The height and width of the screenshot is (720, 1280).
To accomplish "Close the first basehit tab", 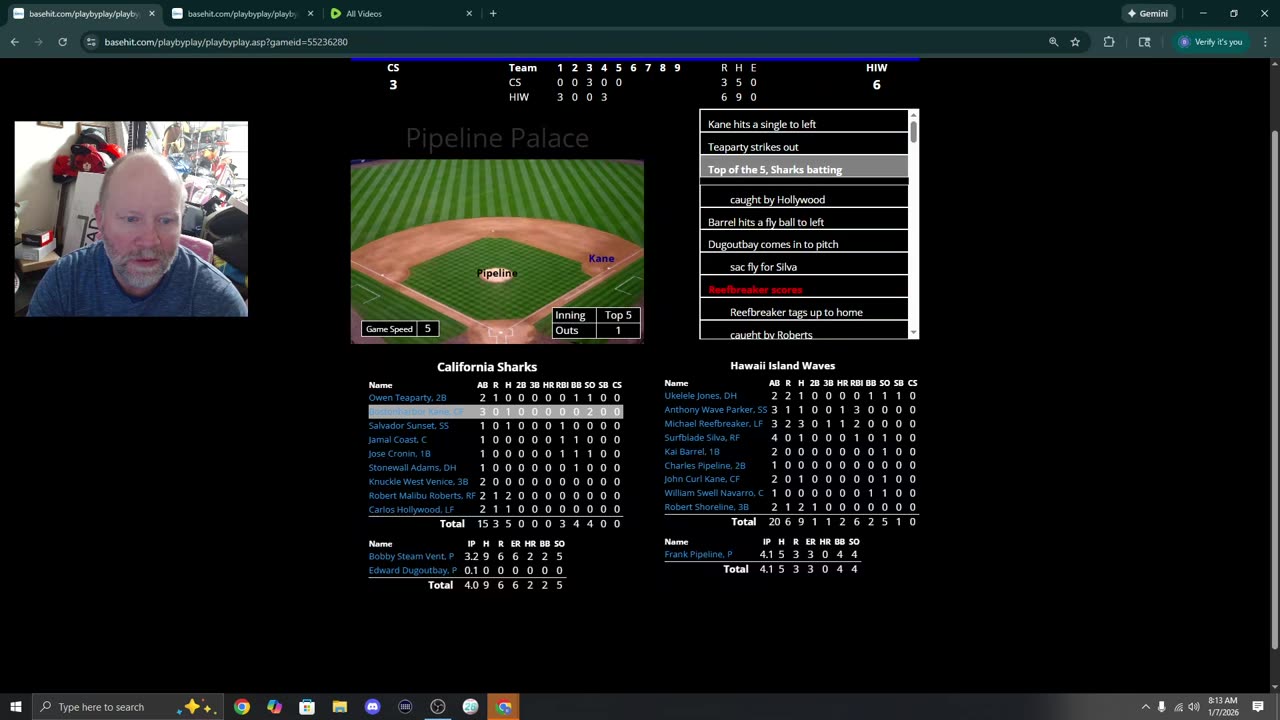I will pyautogui.click(x=152, y=14).
